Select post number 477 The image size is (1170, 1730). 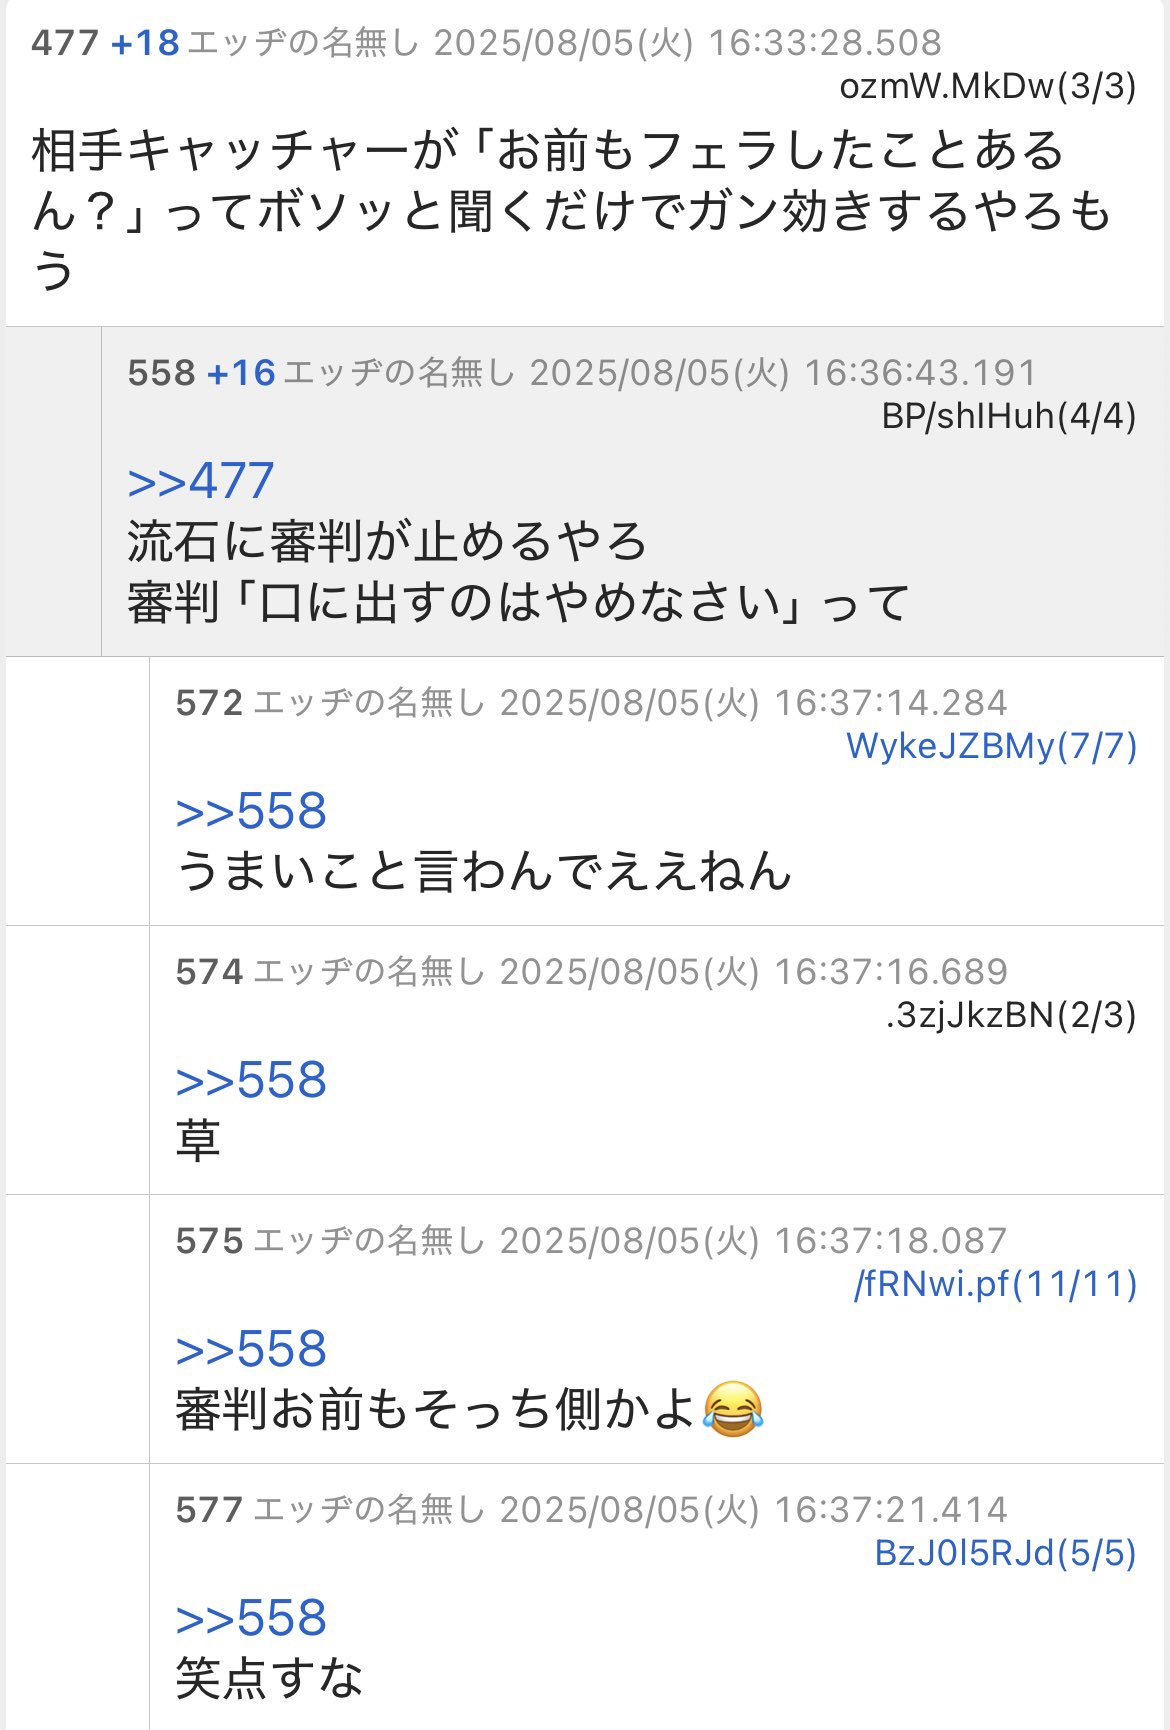65,43
